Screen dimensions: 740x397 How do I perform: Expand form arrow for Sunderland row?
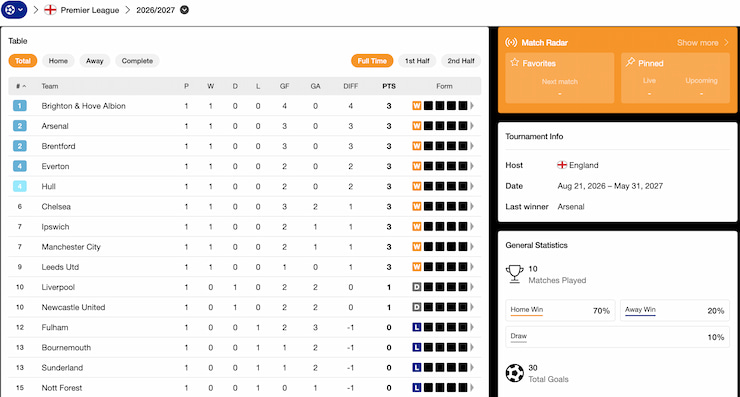pos(471,368)
